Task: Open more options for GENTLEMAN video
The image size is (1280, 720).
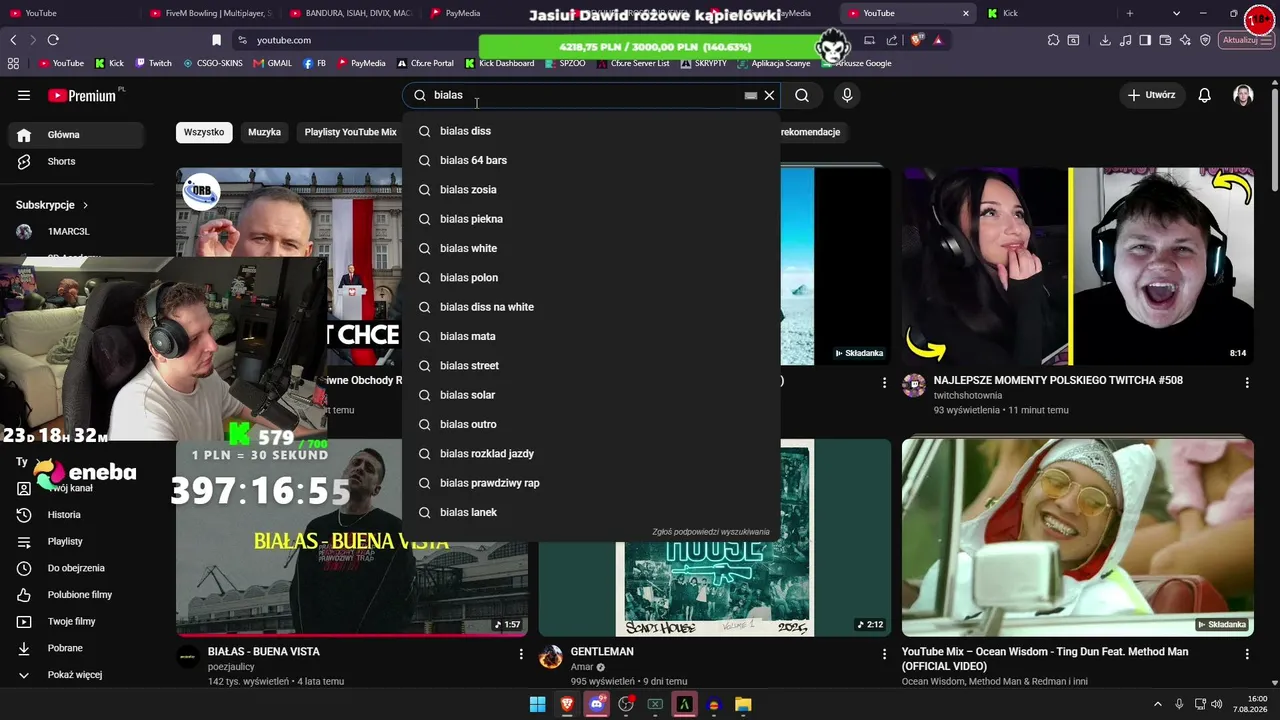Action: pos(884,654)
